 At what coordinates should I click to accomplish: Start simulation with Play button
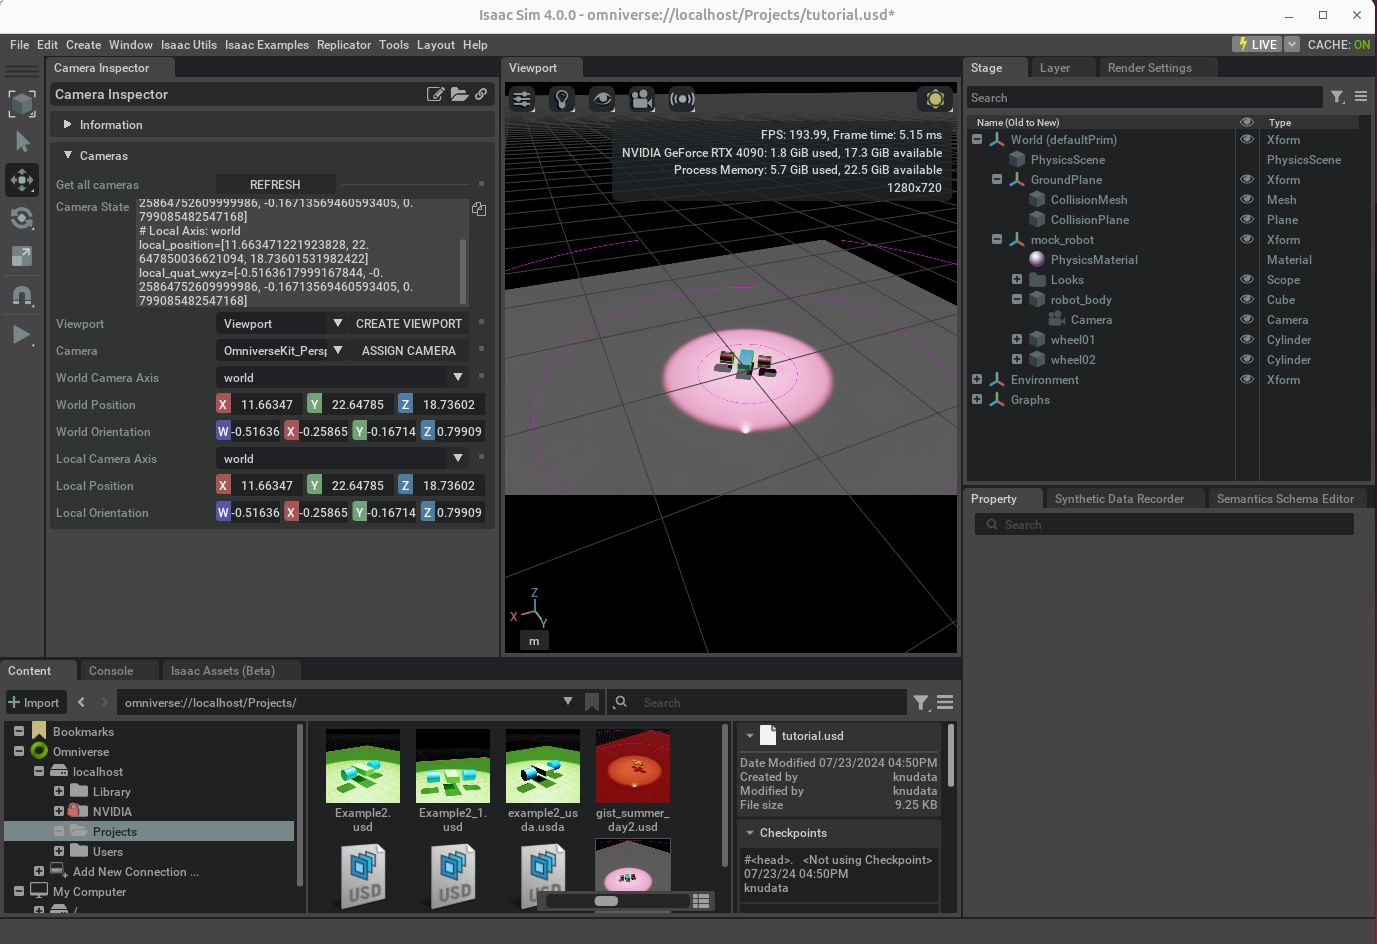pos(22,334)
